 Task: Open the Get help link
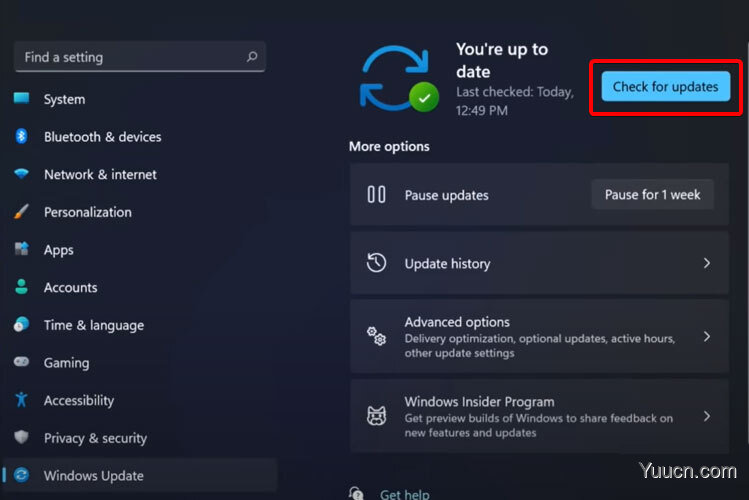coord(405,494)
